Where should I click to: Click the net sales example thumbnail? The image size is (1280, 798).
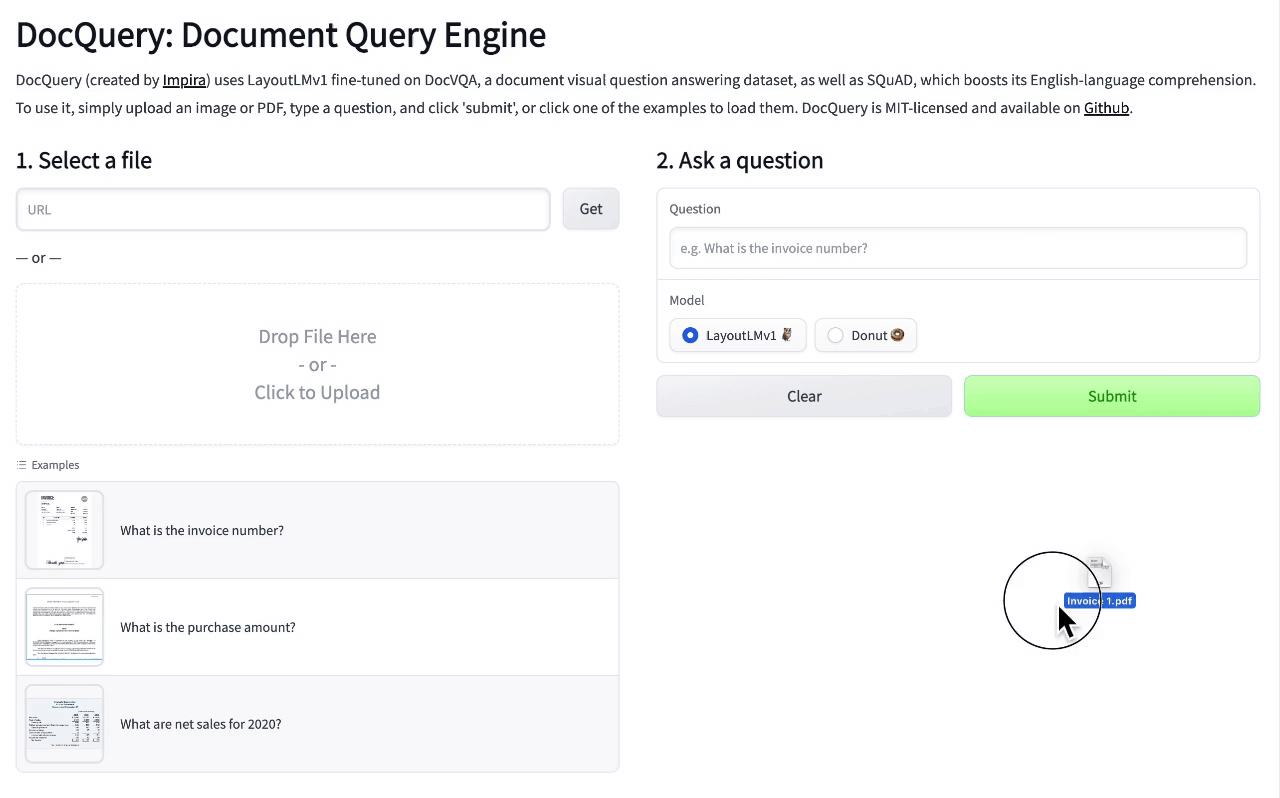pyautogui.click(x=64, y=724)
